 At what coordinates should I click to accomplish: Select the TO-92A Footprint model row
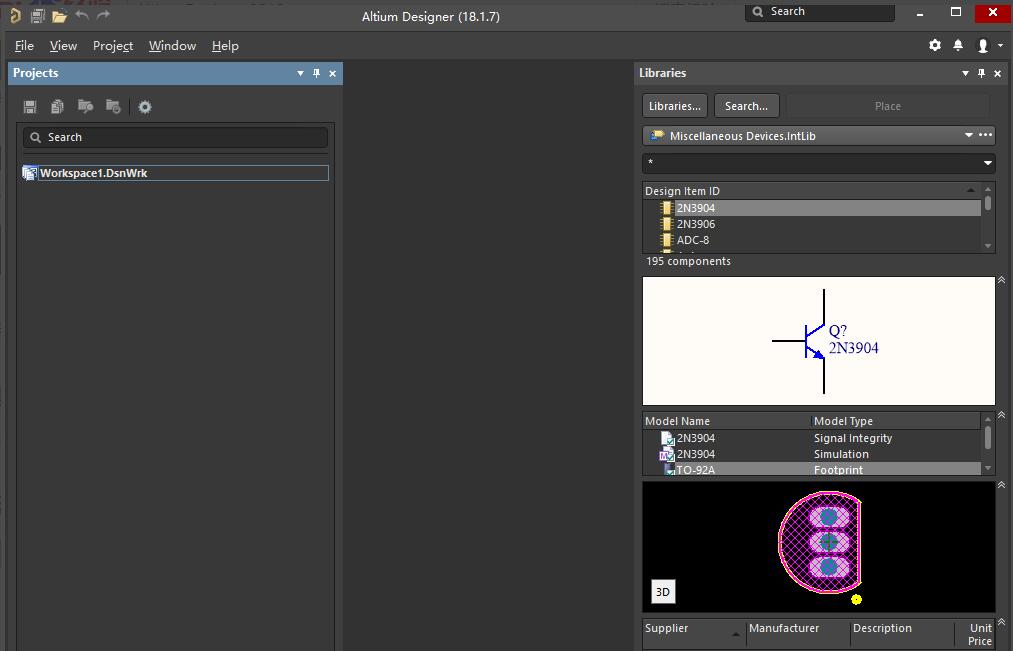point(812,470)
